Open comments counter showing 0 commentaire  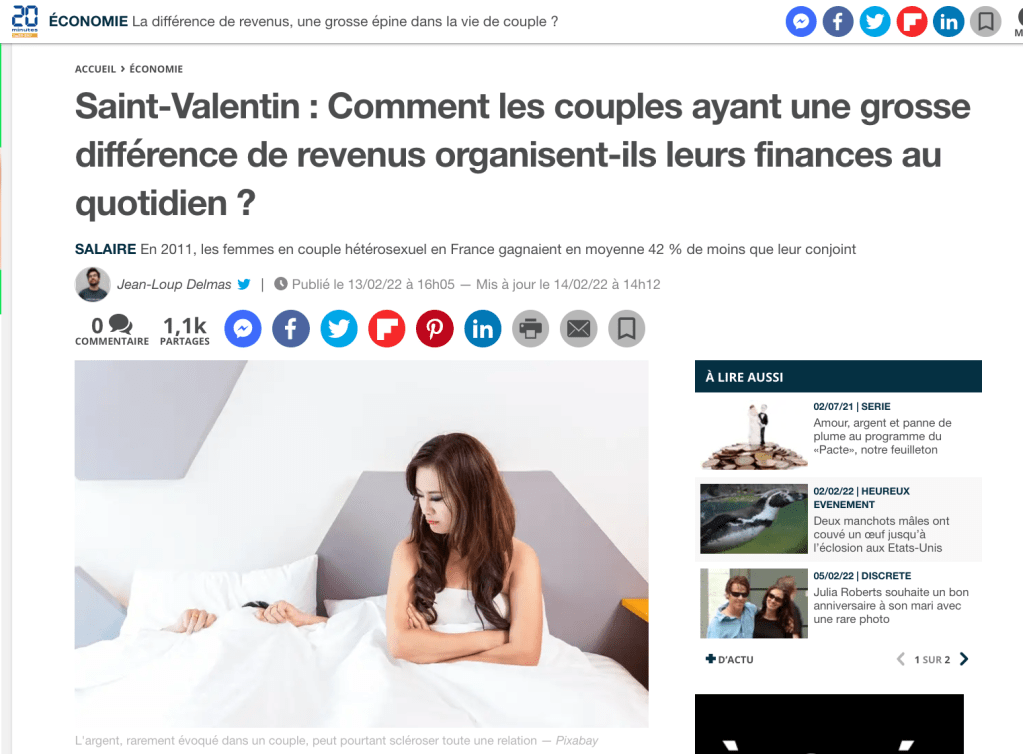(112, 330)
